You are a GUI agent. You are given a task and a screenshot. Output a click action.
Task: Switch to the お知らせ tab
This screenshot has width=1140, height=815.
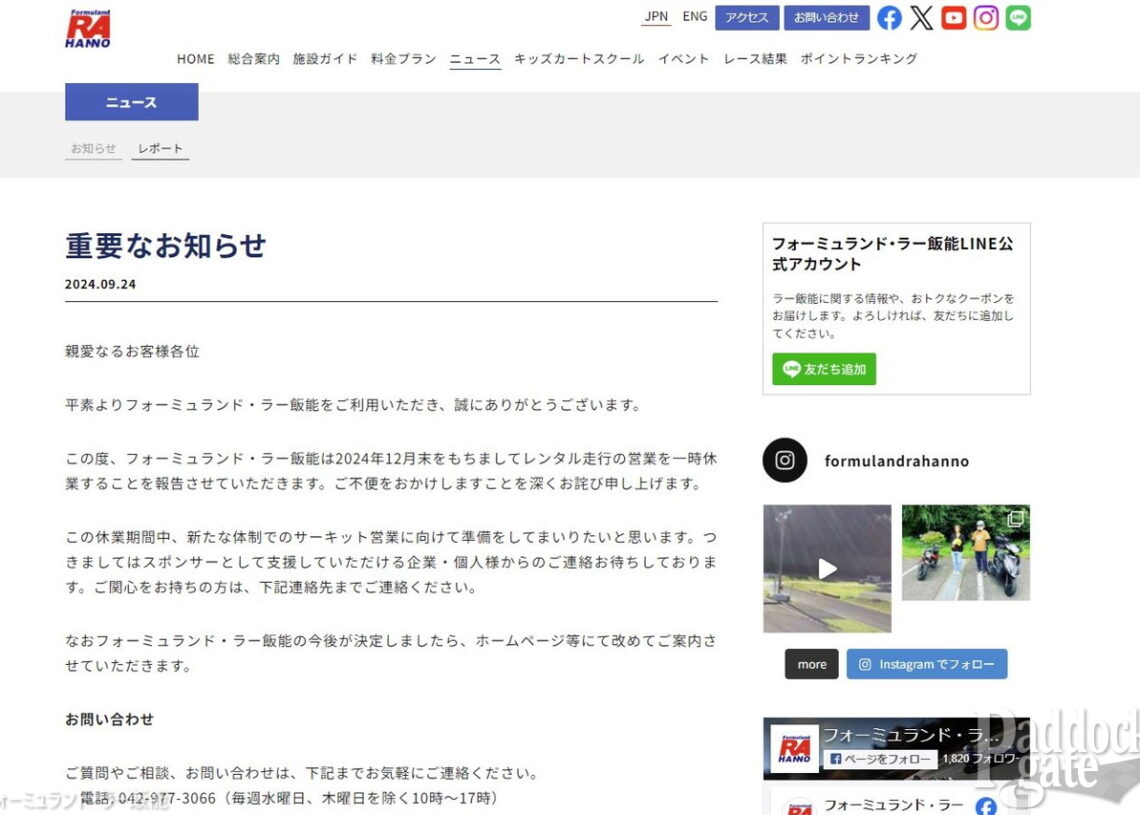pos(93,147)
